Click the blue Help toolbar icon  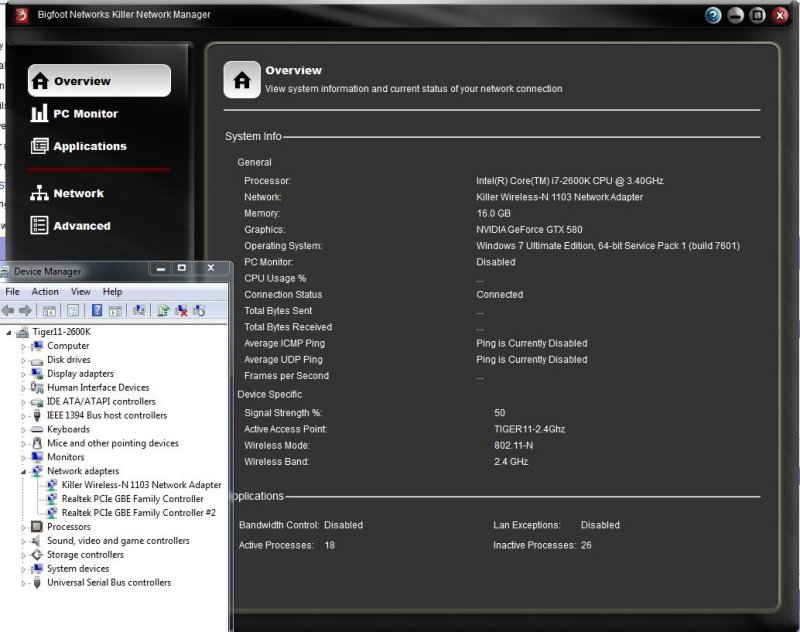click(x=97, y=310)
